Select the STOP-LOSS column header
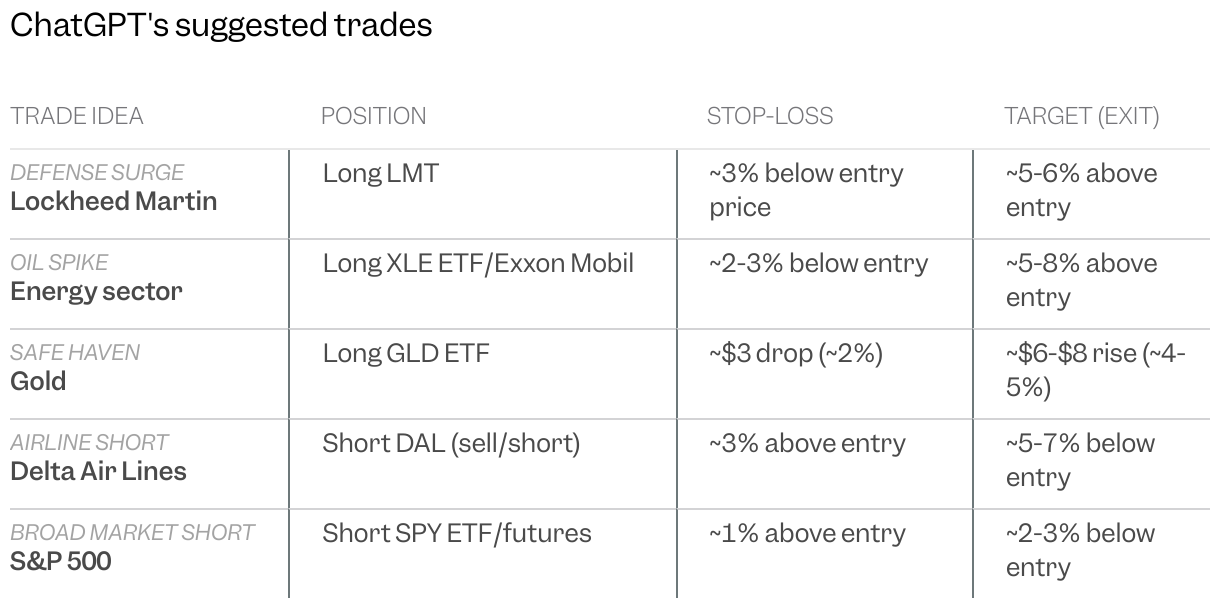 tap(769, 116)
